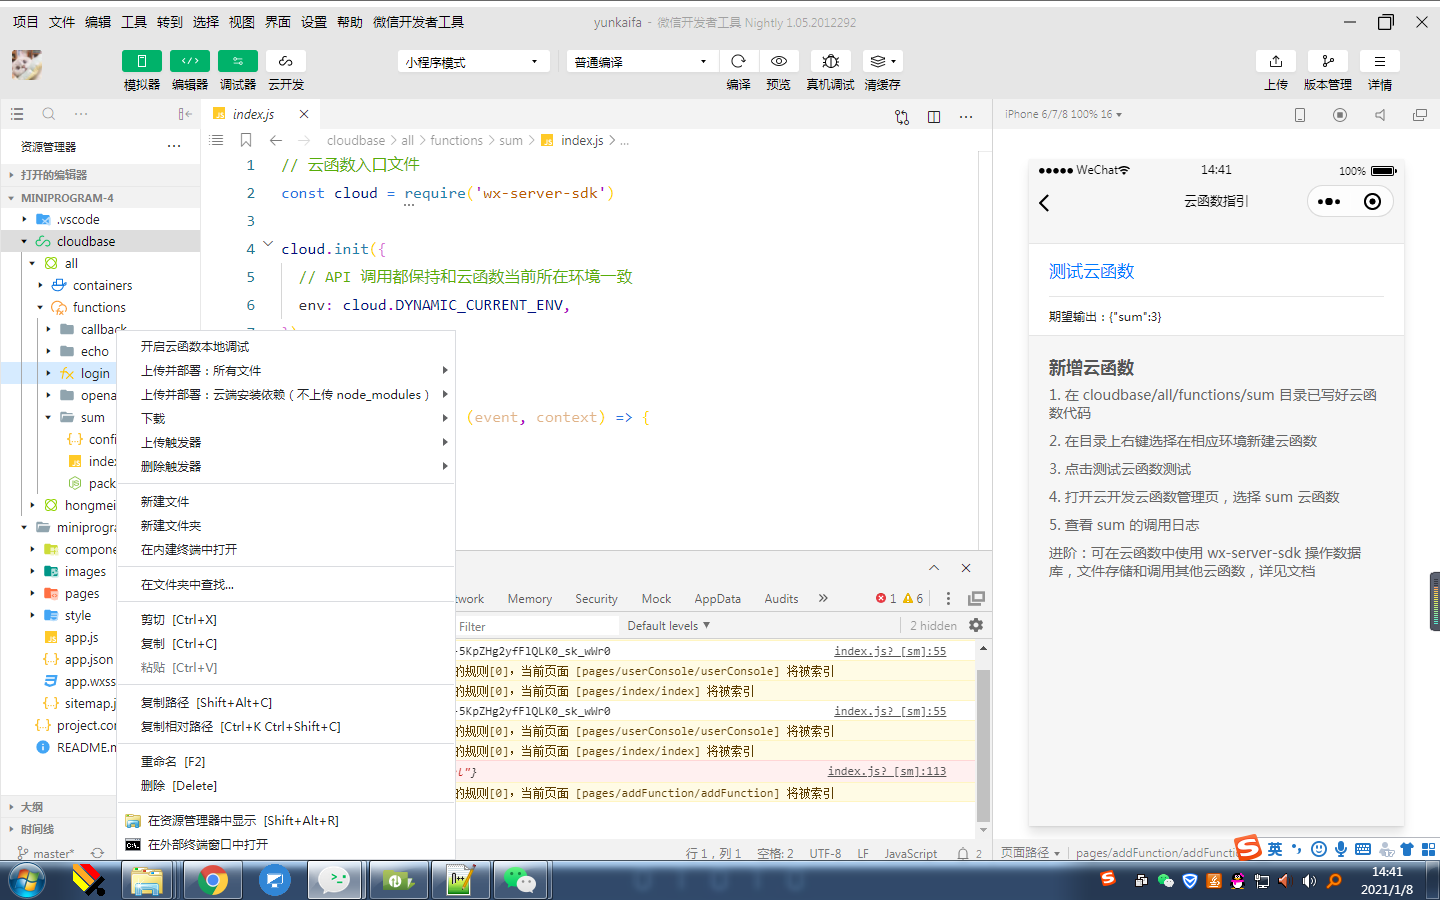Expand the 大纲 outline section

(x=58, y=806)
